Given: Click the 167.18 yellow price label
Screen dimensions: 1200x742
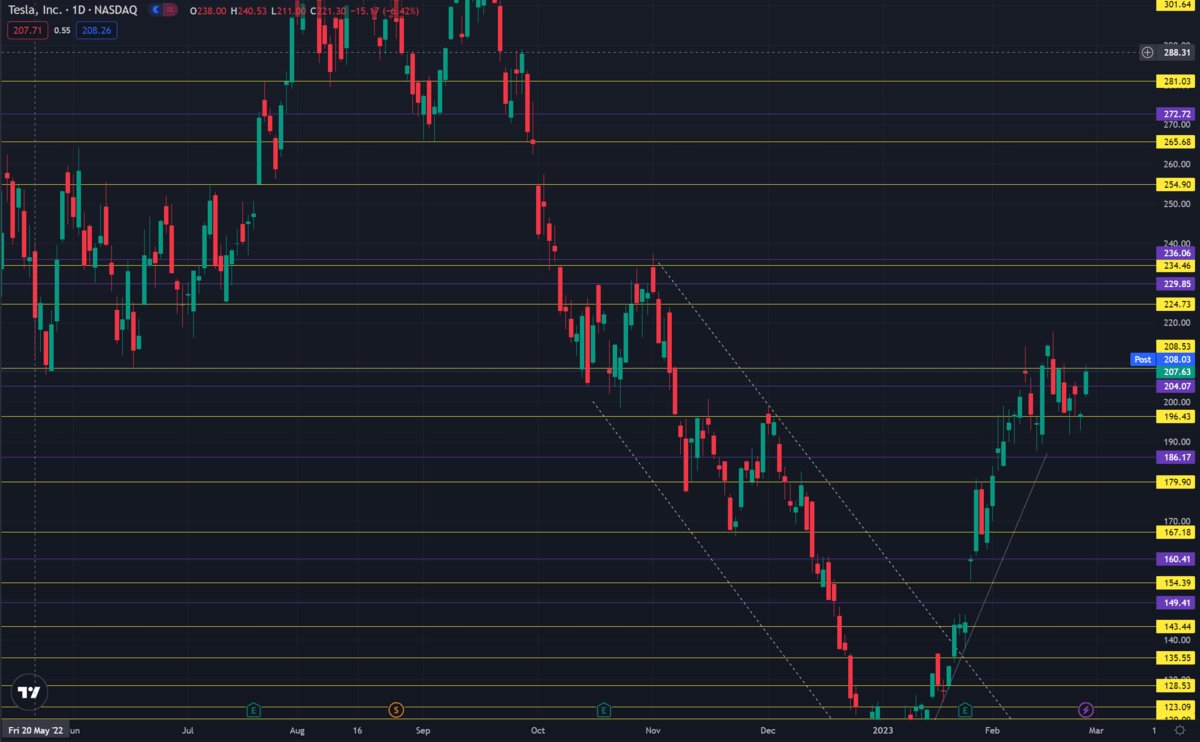Looking at the screenshot, I should (1176, 533).
